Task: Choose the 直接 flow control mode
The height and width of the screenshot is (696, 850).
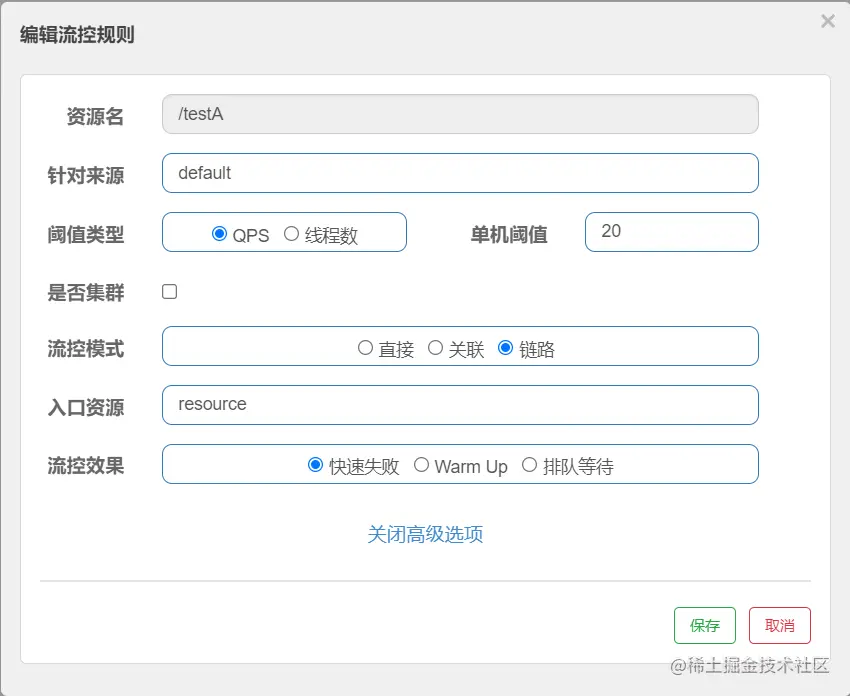Action: pyautogui.click(x=365, y=347)
